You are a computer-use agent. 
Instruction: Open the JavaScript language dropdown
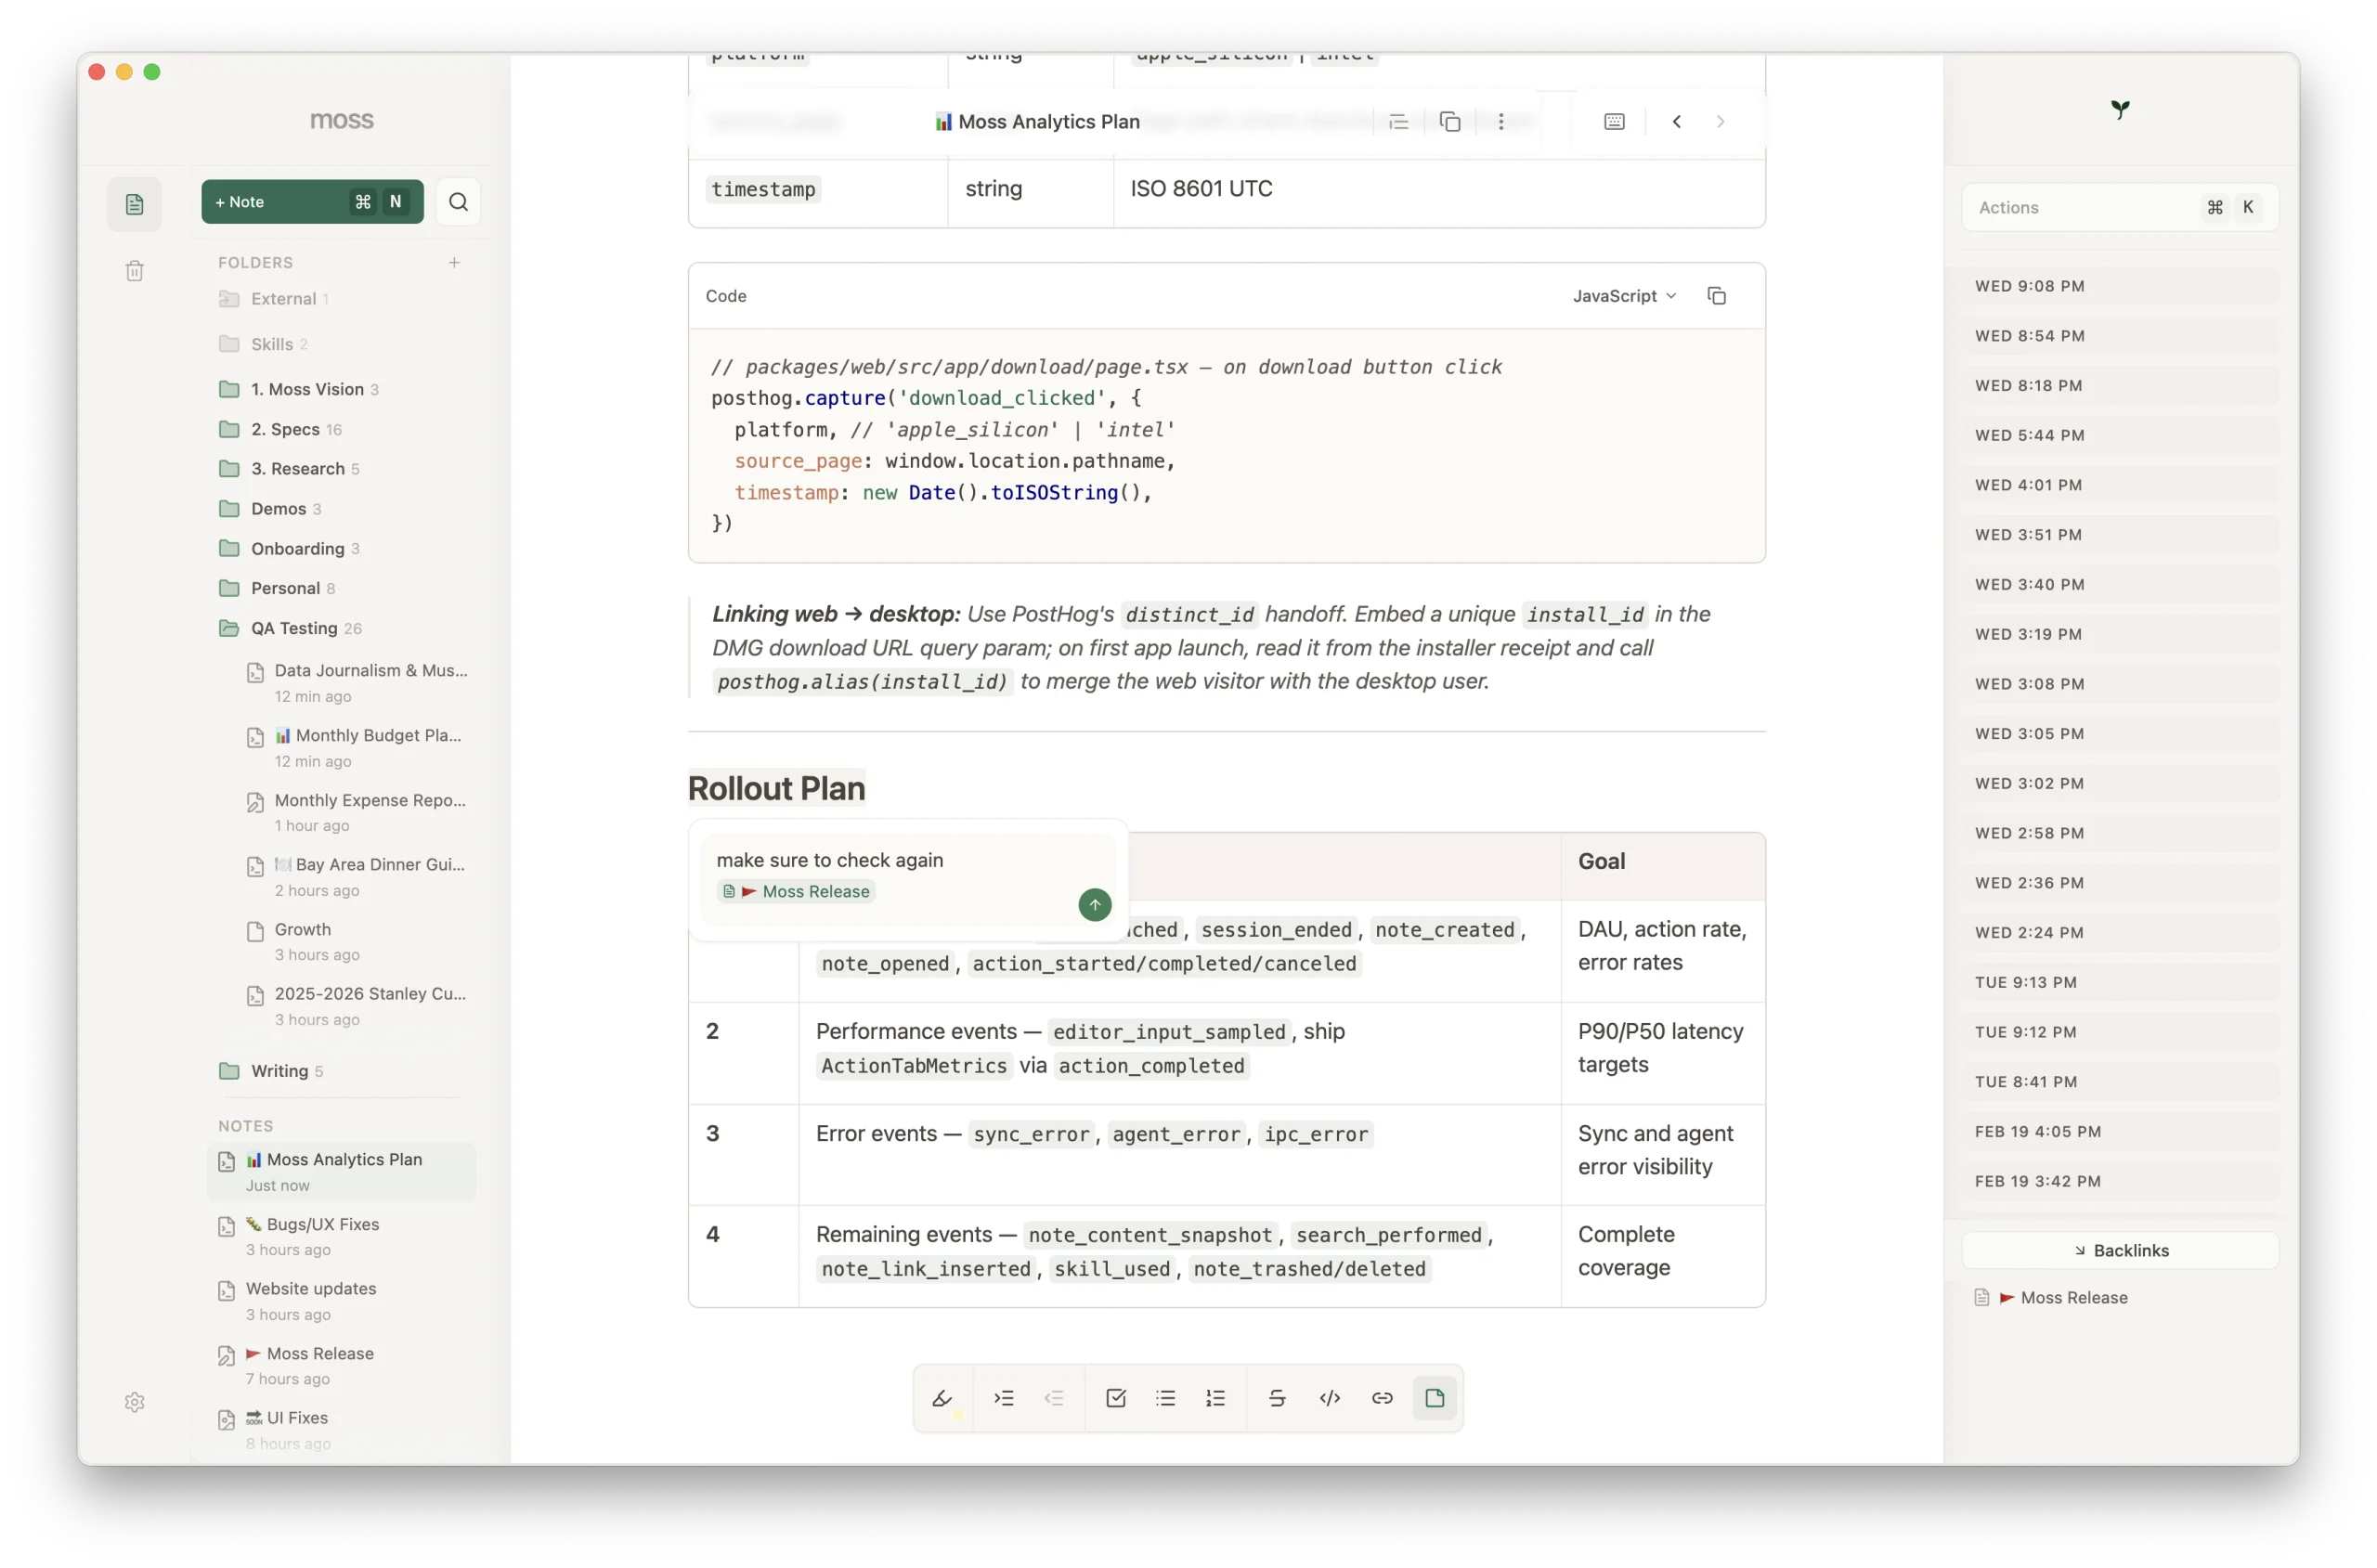tap(1624, 296)
